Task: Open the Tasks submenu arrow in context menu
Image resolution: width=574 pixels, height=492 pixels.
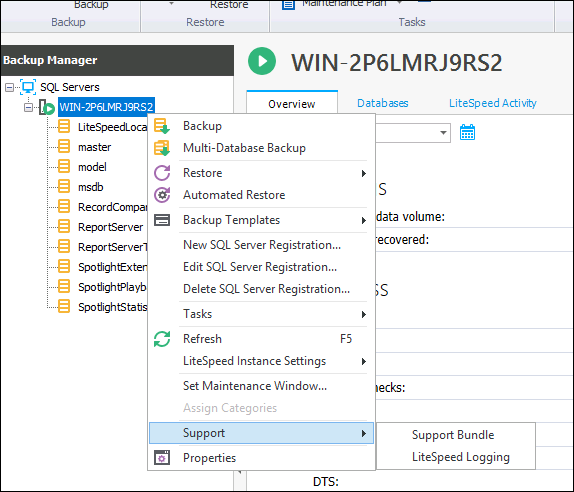Action: (x=364, y=314)
